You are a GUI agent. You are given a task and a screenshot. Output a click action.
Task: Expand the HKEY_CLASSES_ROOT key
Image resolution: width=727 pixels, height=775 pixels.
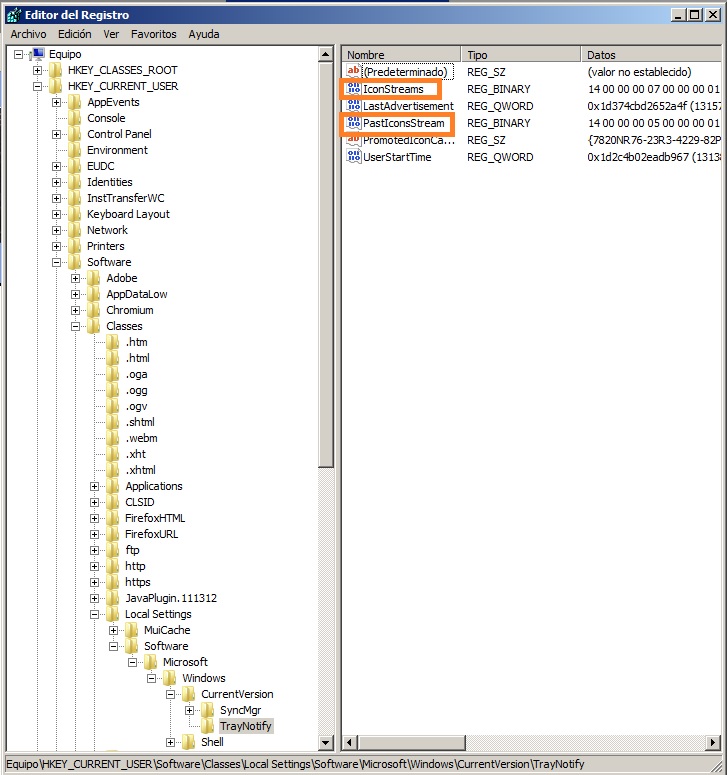38,70
